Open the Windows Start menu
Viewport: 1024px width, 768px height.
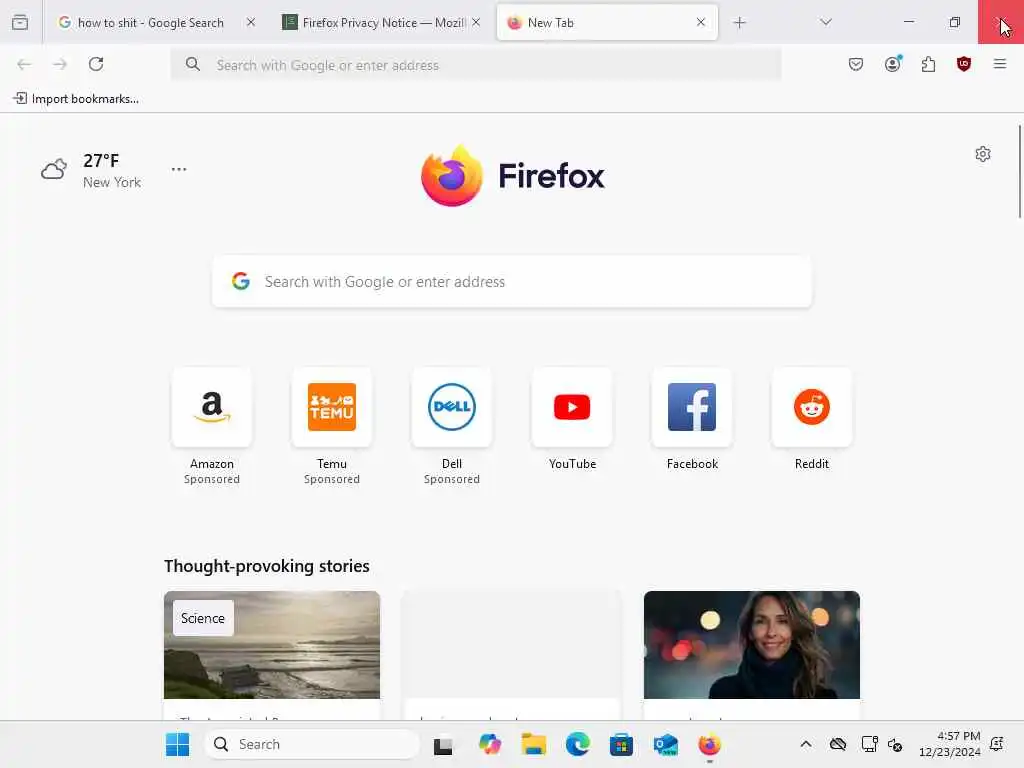click(x=178, y=744)
